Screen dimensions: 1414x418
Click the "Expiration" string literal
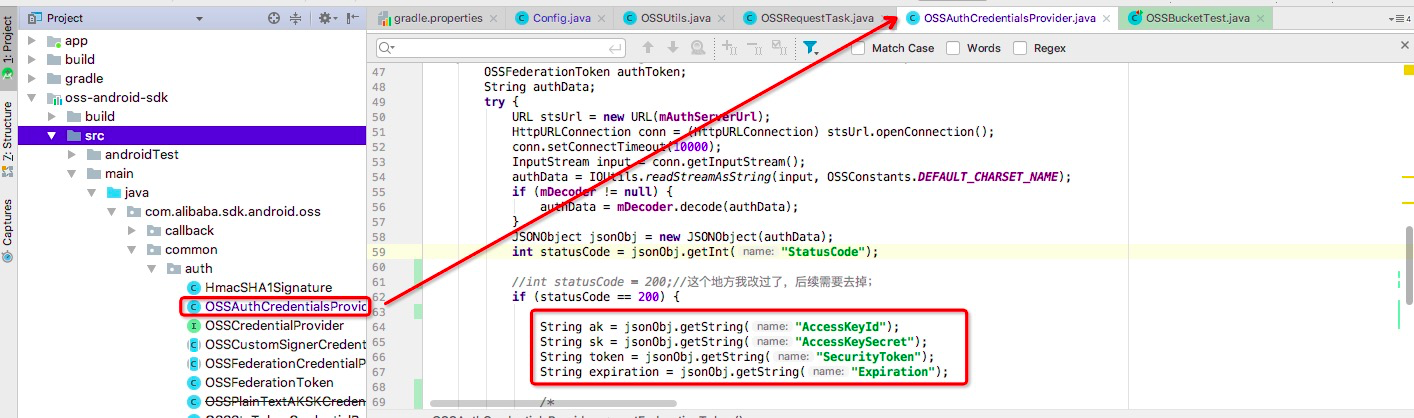pyautogui.click(x=892, y=372)
